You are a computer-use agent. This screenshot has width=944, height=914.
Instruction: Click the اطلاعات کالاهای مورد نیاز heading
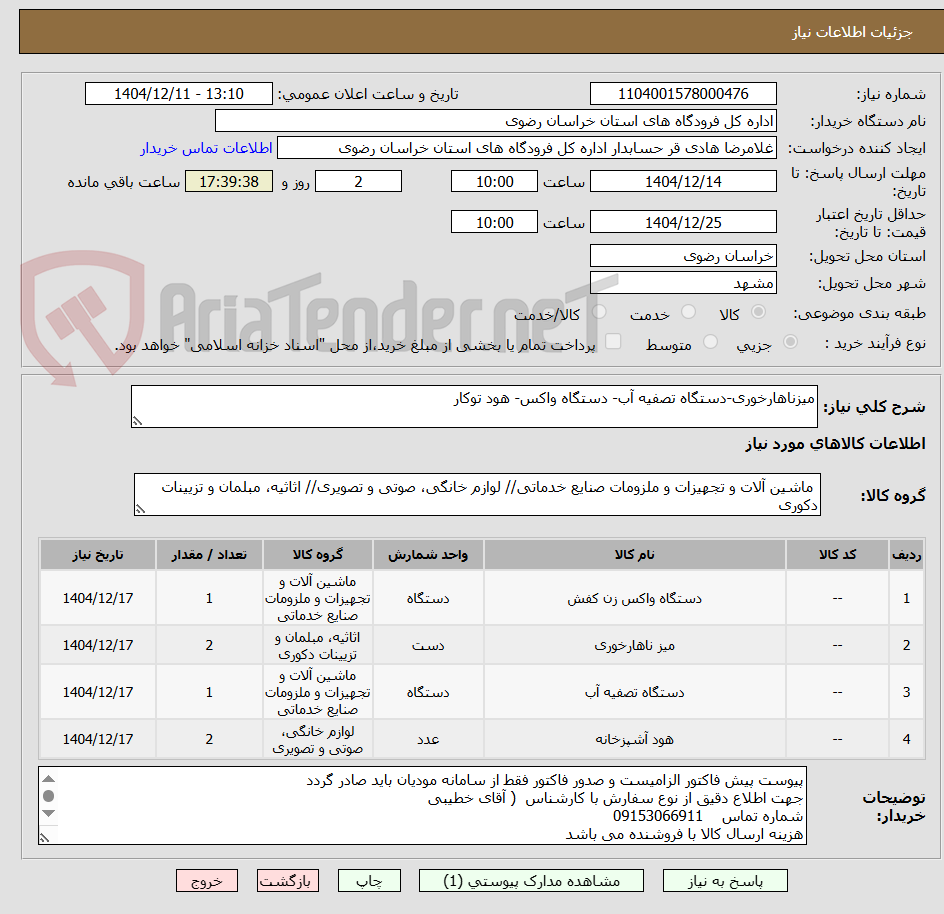(835, 444)
